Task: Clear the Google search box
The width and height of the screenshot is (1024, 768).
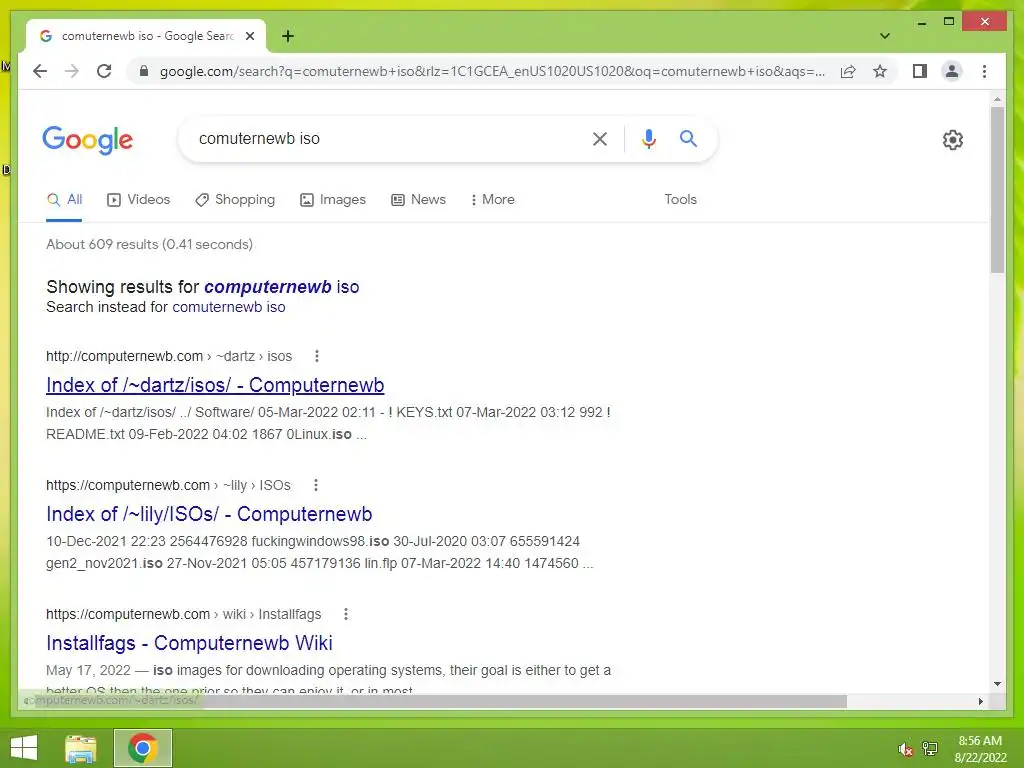Action: [x=600, y=138]
